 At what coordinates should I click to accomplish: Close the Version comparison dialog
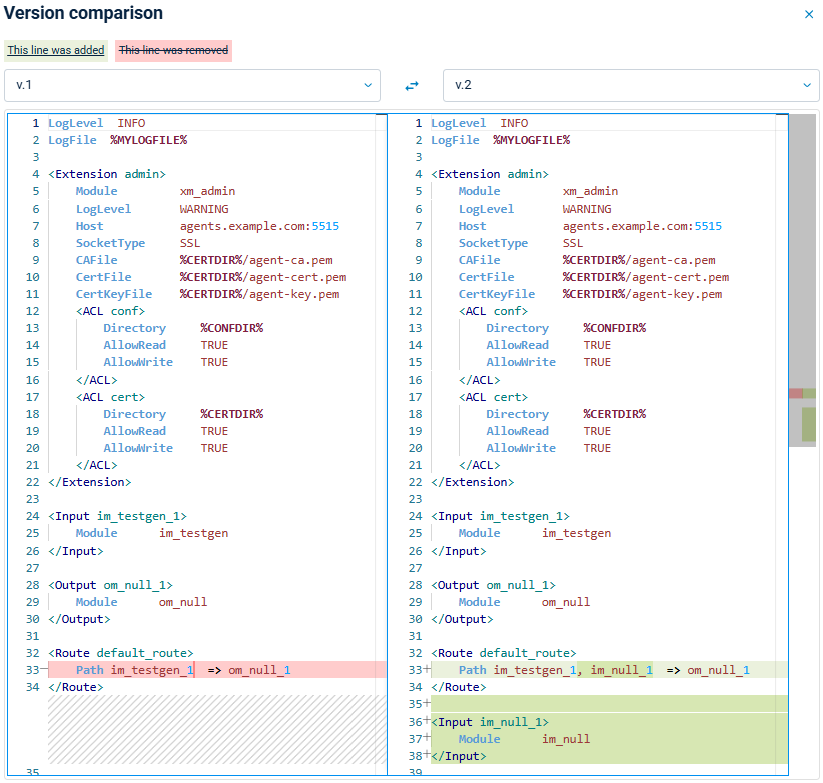point(808,14)
